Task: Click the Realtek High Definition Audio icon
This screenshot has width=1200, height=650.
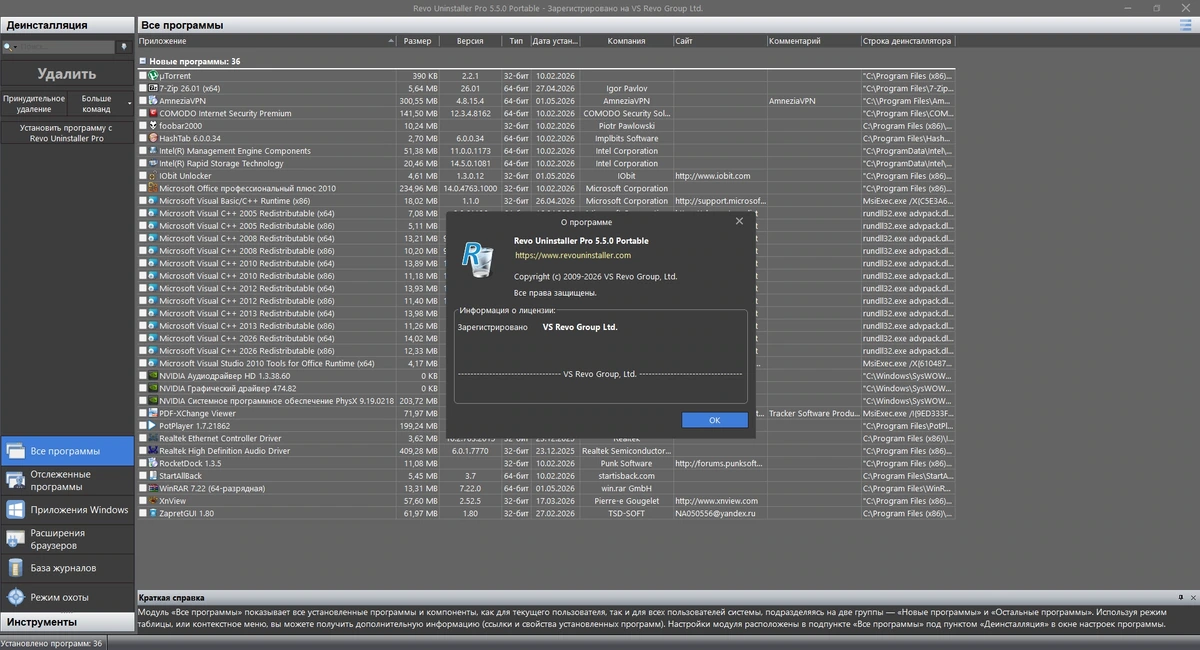Action: pyautogui.click(x=153, y=451)
